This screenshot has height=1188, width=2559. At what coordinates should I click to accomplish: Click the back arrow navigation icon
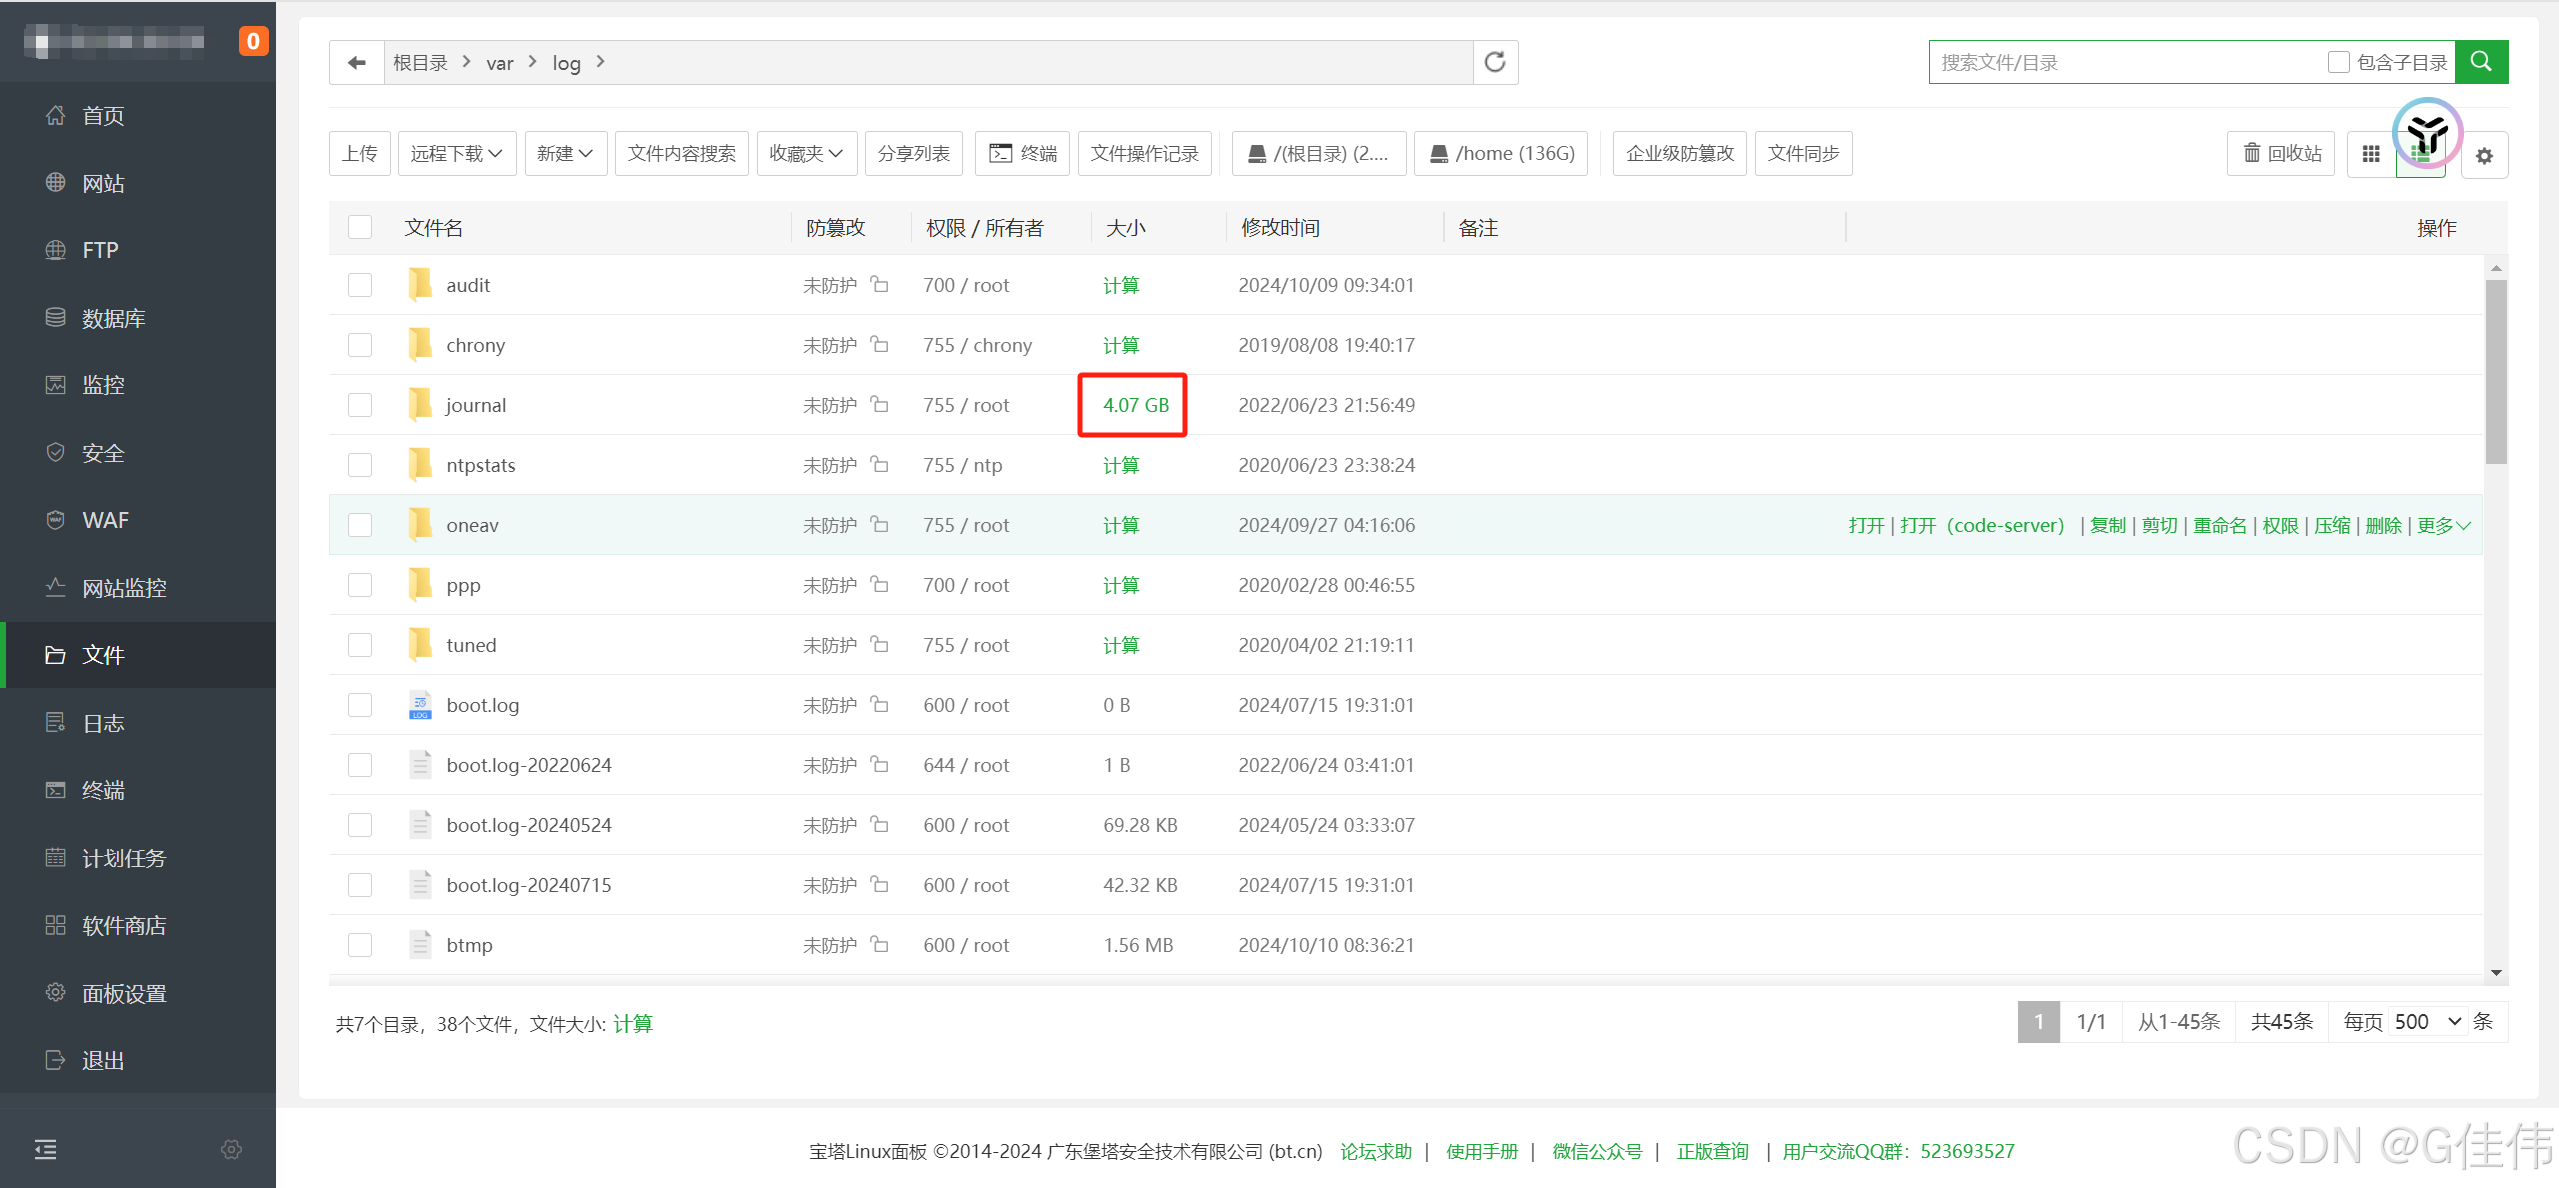356,63
